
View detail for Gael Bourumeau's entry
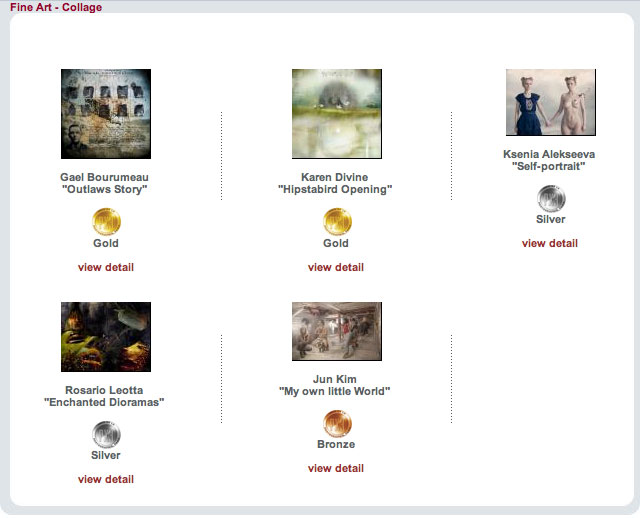(x=106, y=267)
